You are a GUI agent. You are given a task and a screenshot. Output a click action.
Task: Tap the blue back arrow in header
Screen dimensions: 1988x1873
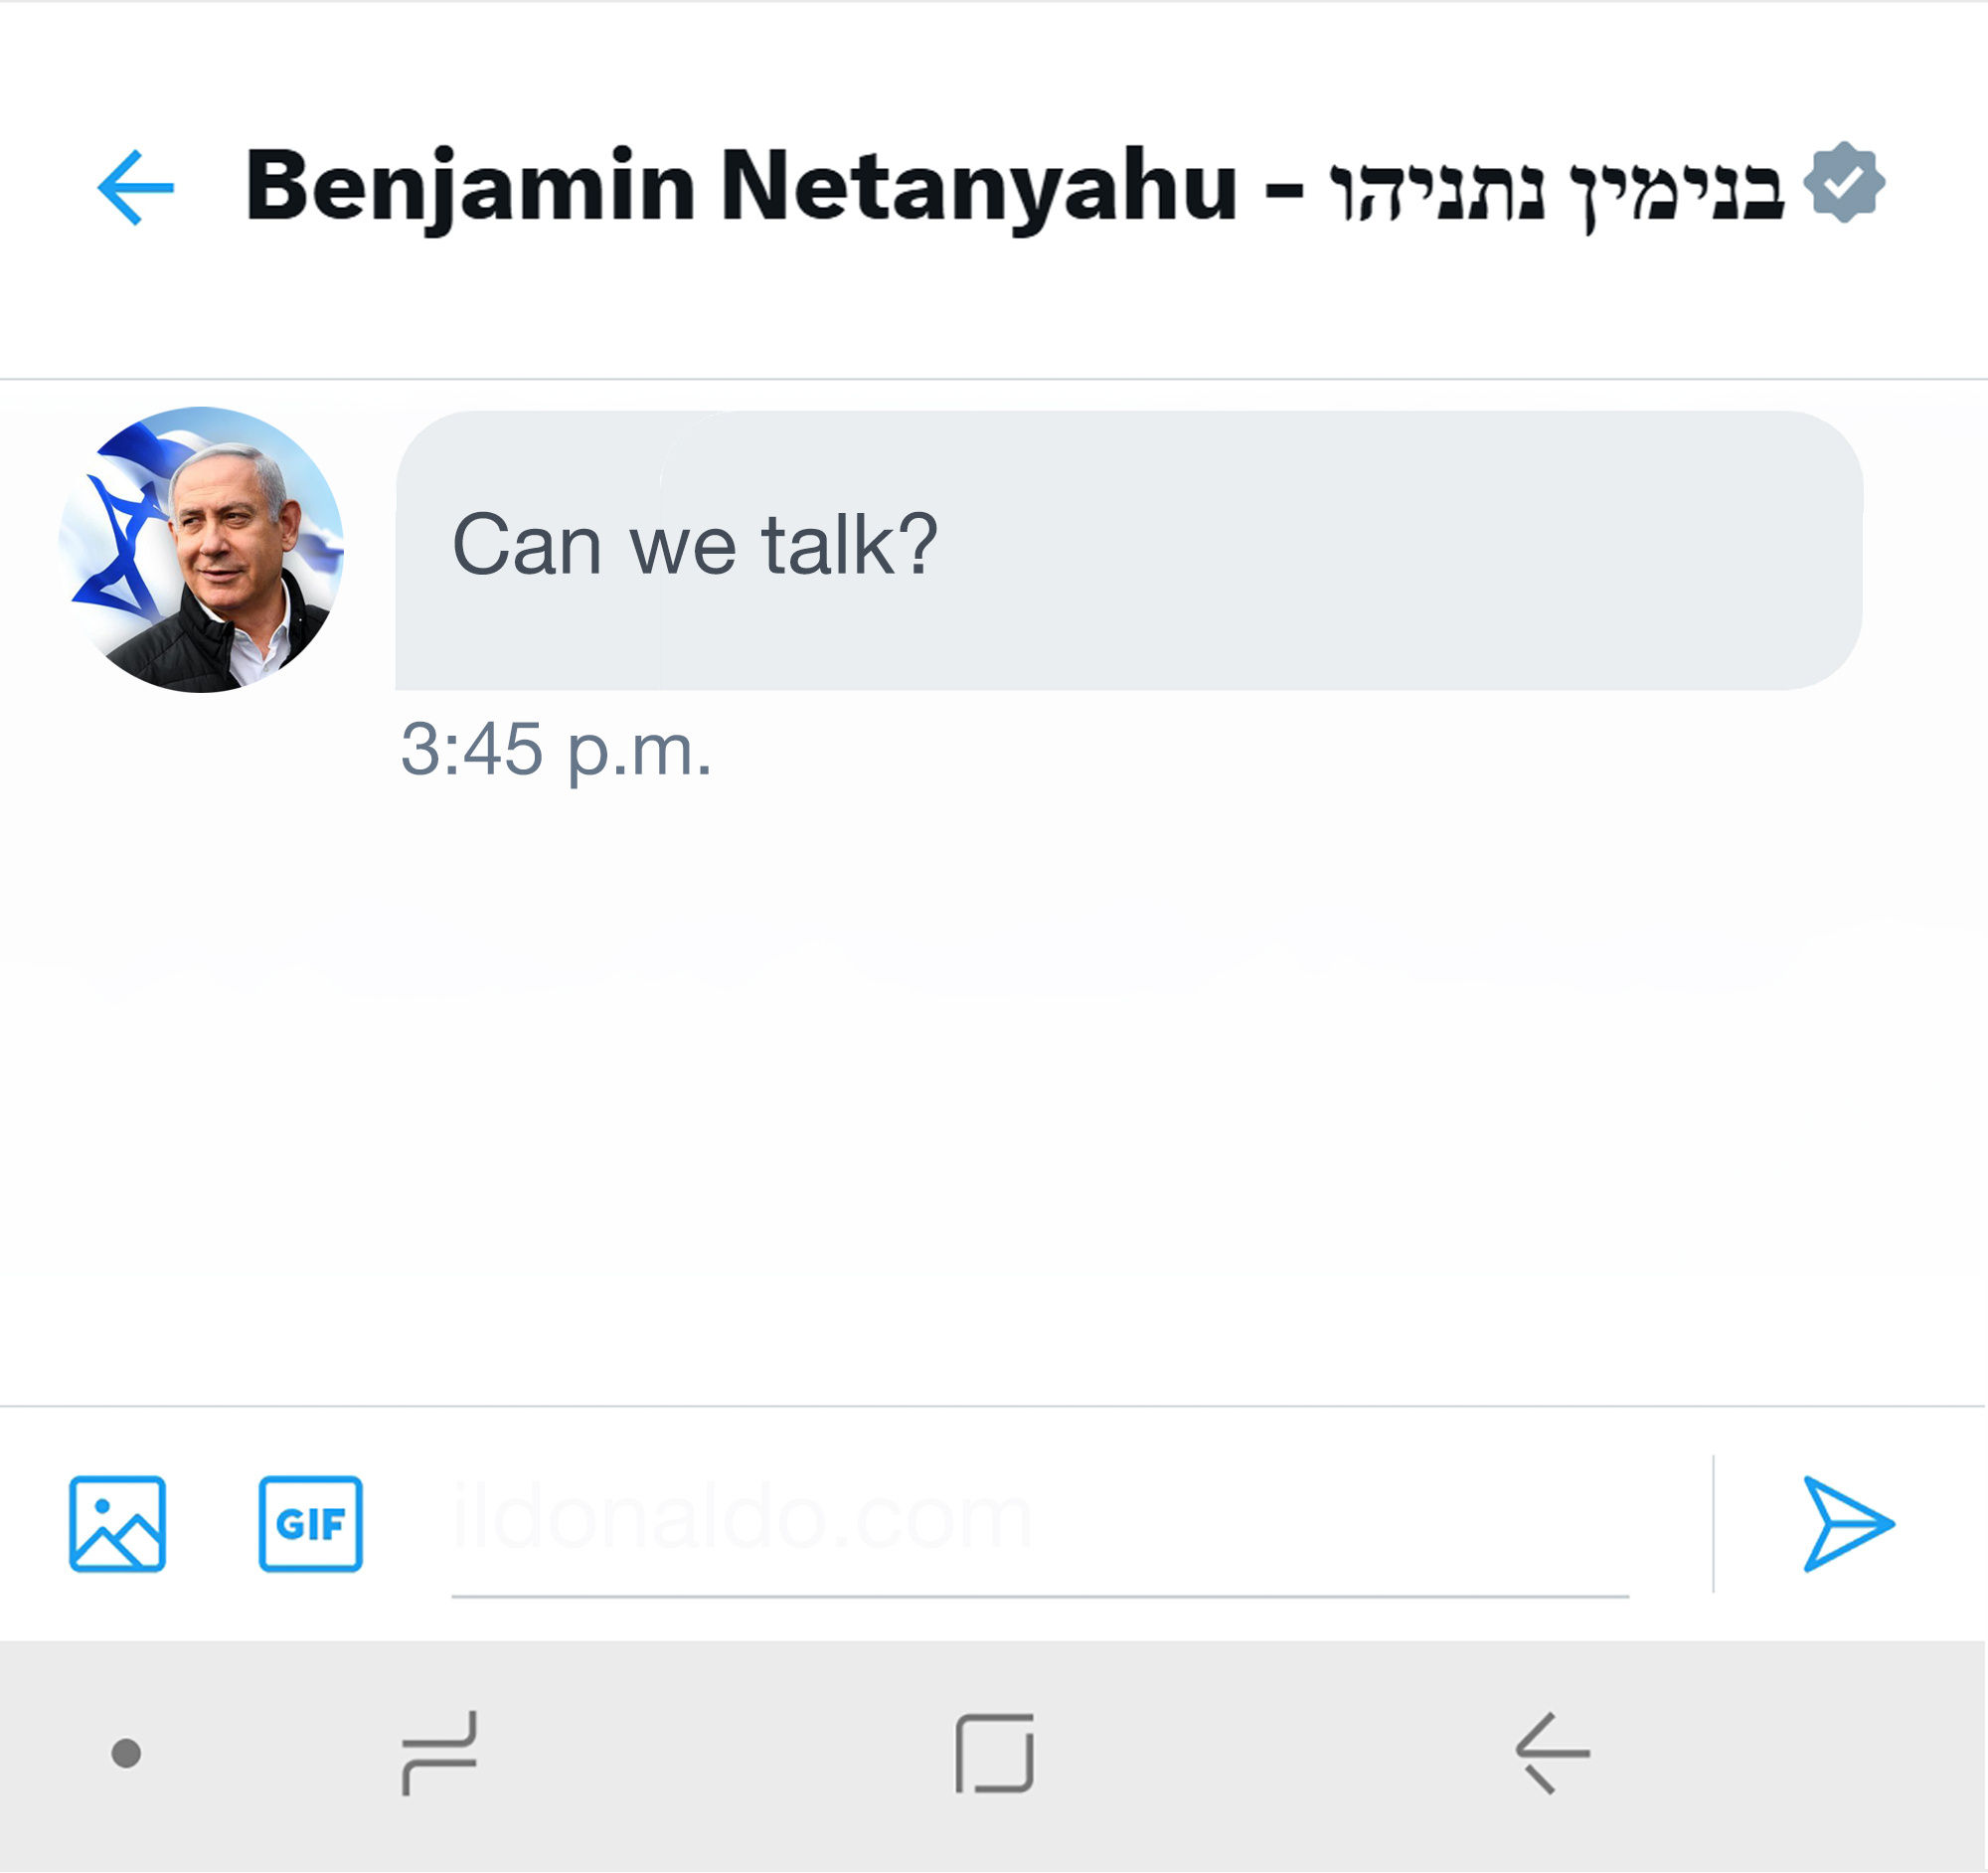pos(136,187)
